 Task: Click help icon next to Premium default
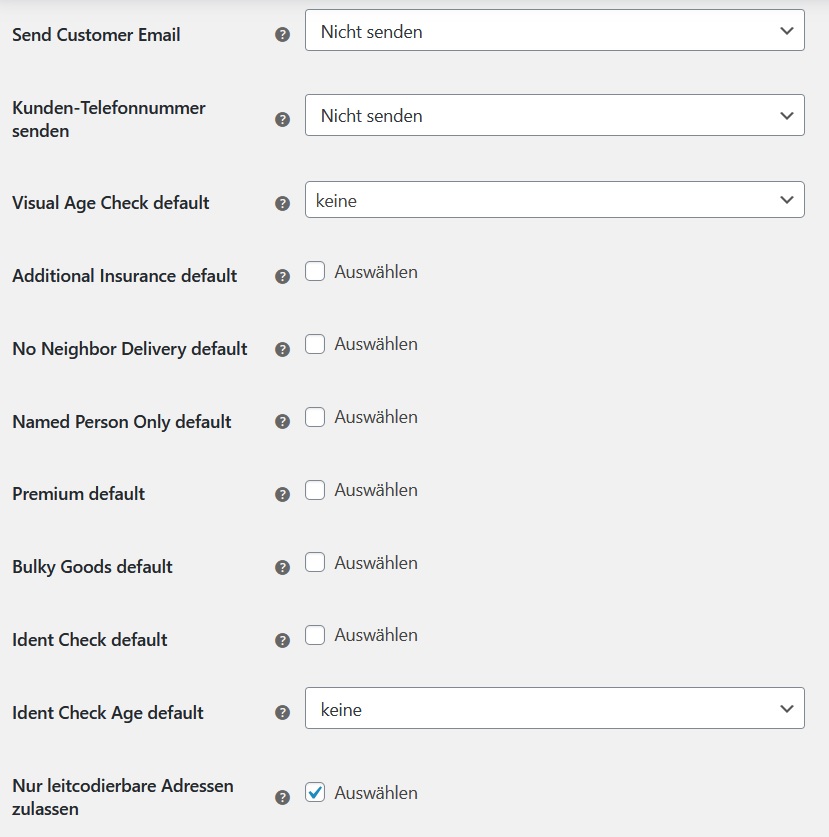pos(282,494)
